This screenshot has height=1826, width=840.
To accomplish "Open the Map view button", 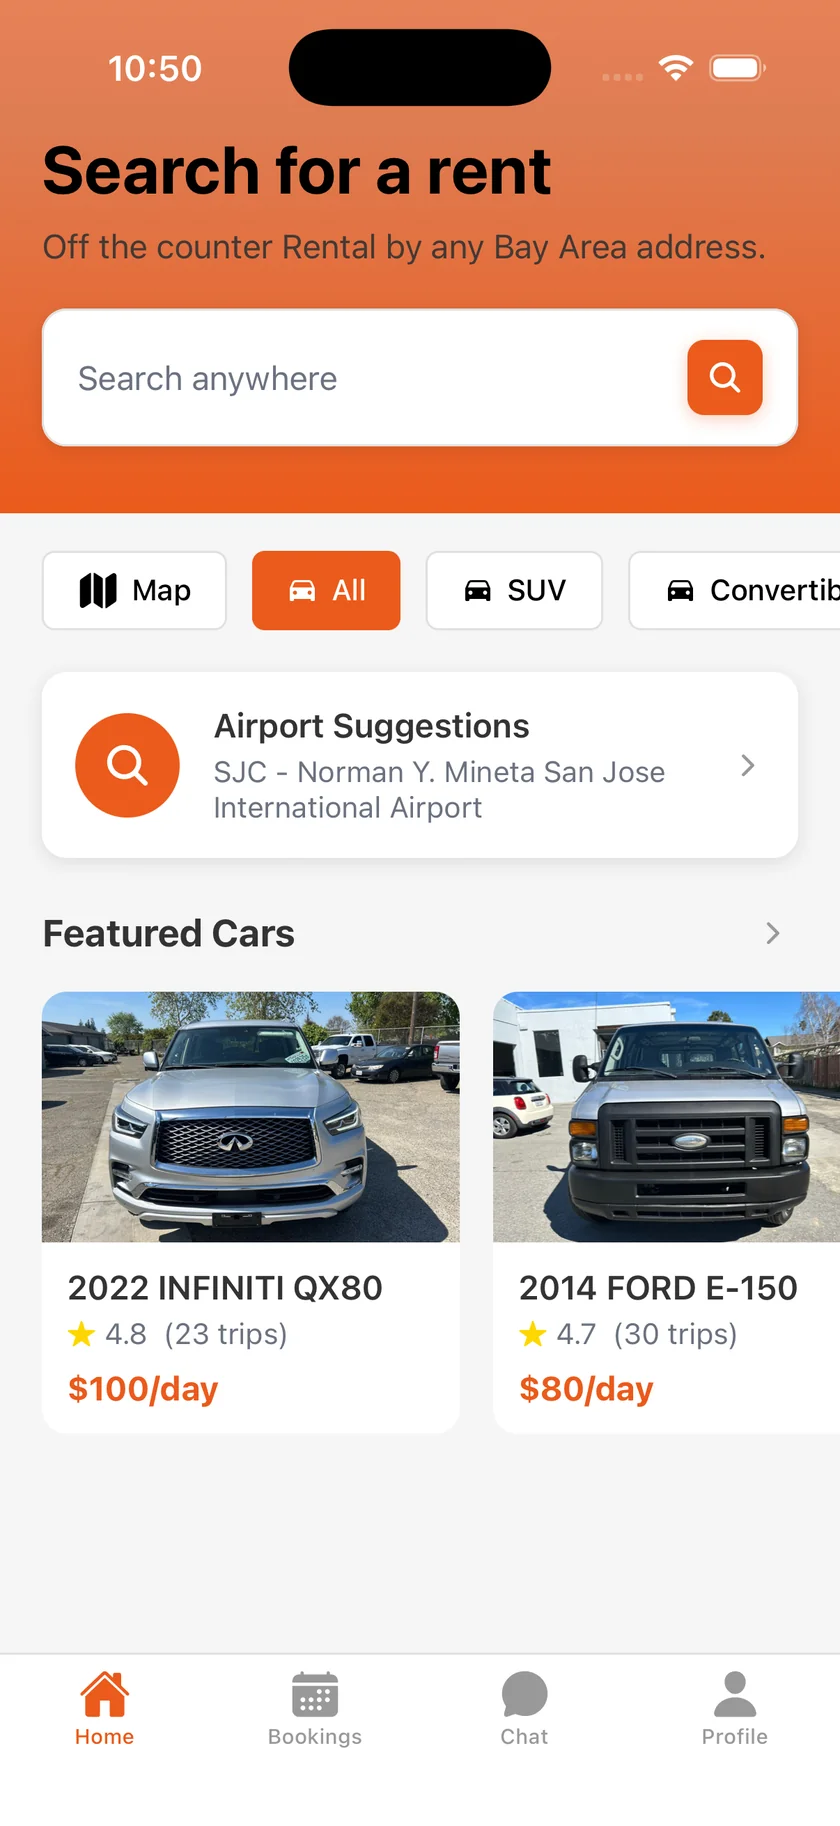I will pos(134,590).
